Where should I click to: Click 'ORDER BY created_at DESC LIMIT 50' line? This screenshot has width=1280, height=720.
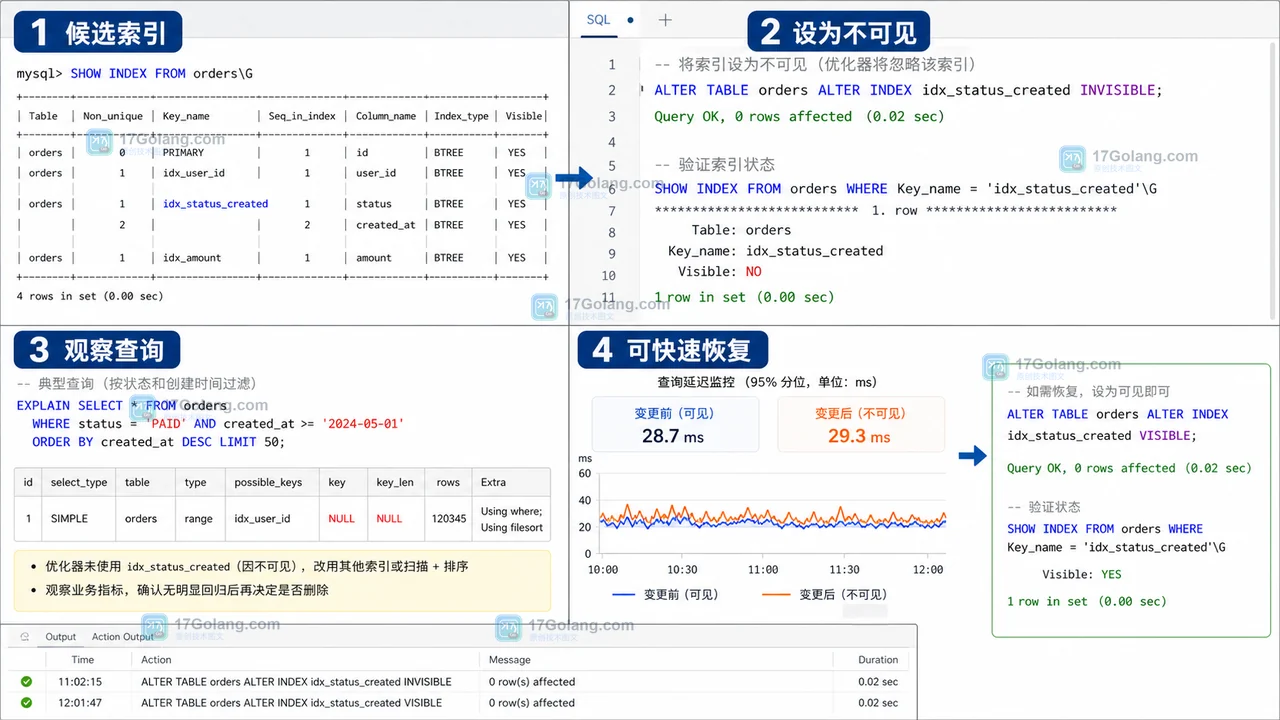coord(158,442)
